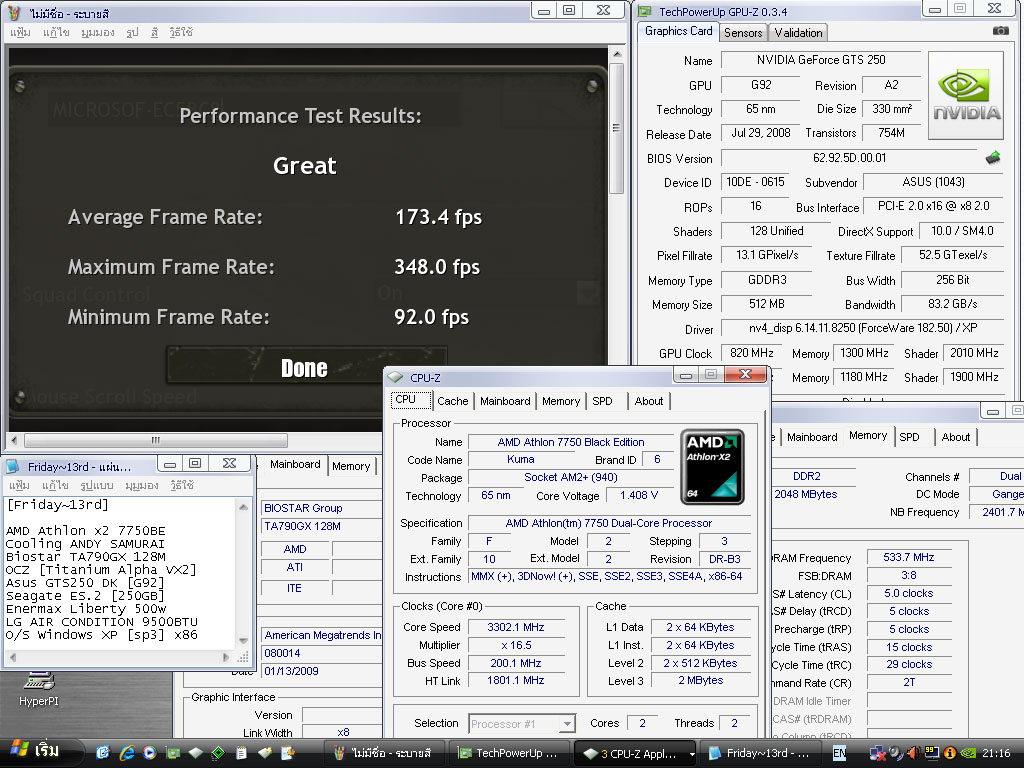Open white diamond CPU-Z quick launch icon
Screen dimensions: 1024x768
point(195,753)
